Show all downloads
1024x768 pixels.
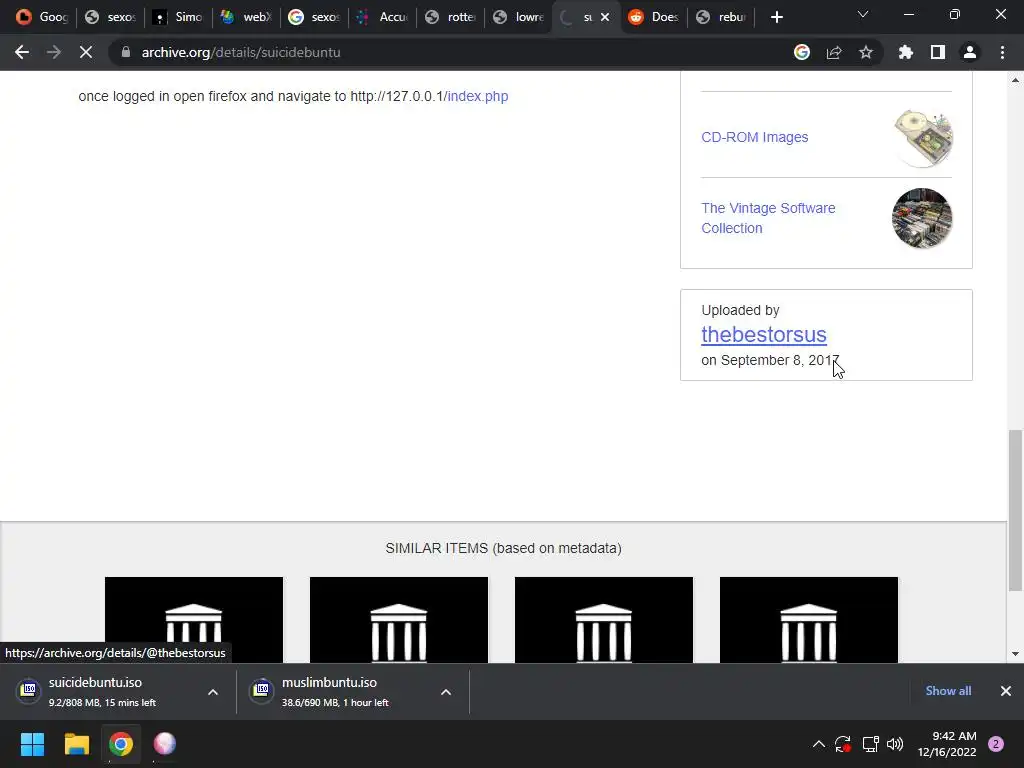(x=948, y=691)
